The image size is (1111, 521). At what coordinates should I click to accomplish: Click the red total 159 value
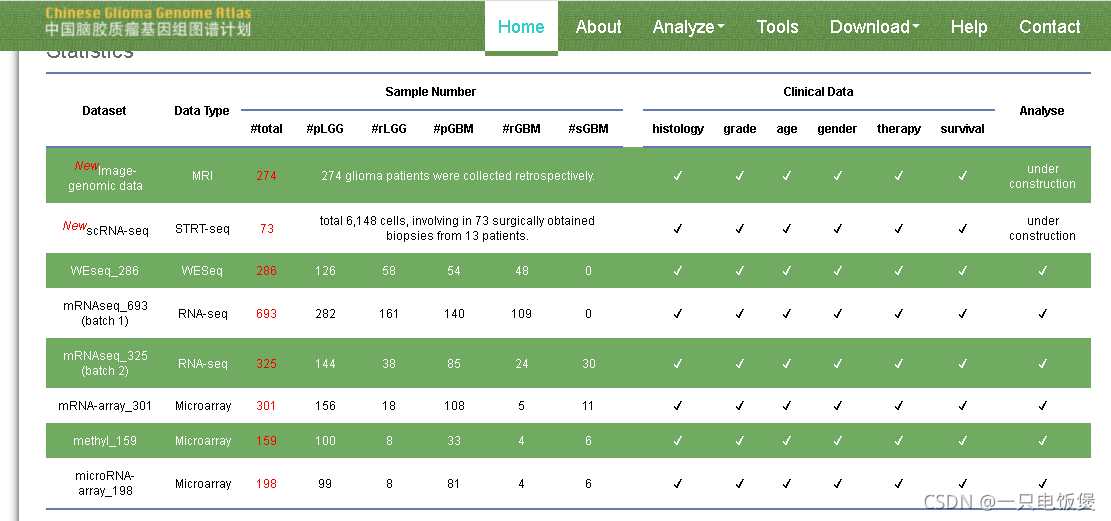266,441
